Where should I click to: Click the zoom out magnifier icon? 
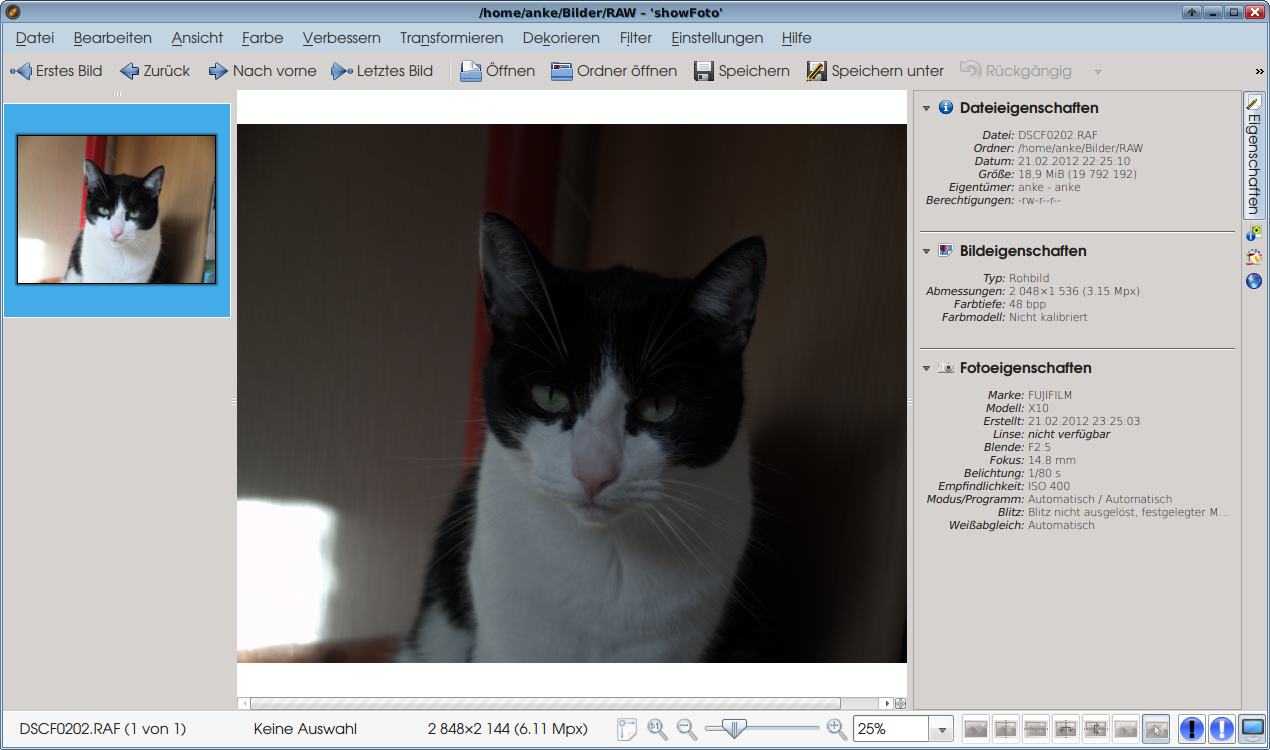(x=687, y=730)
